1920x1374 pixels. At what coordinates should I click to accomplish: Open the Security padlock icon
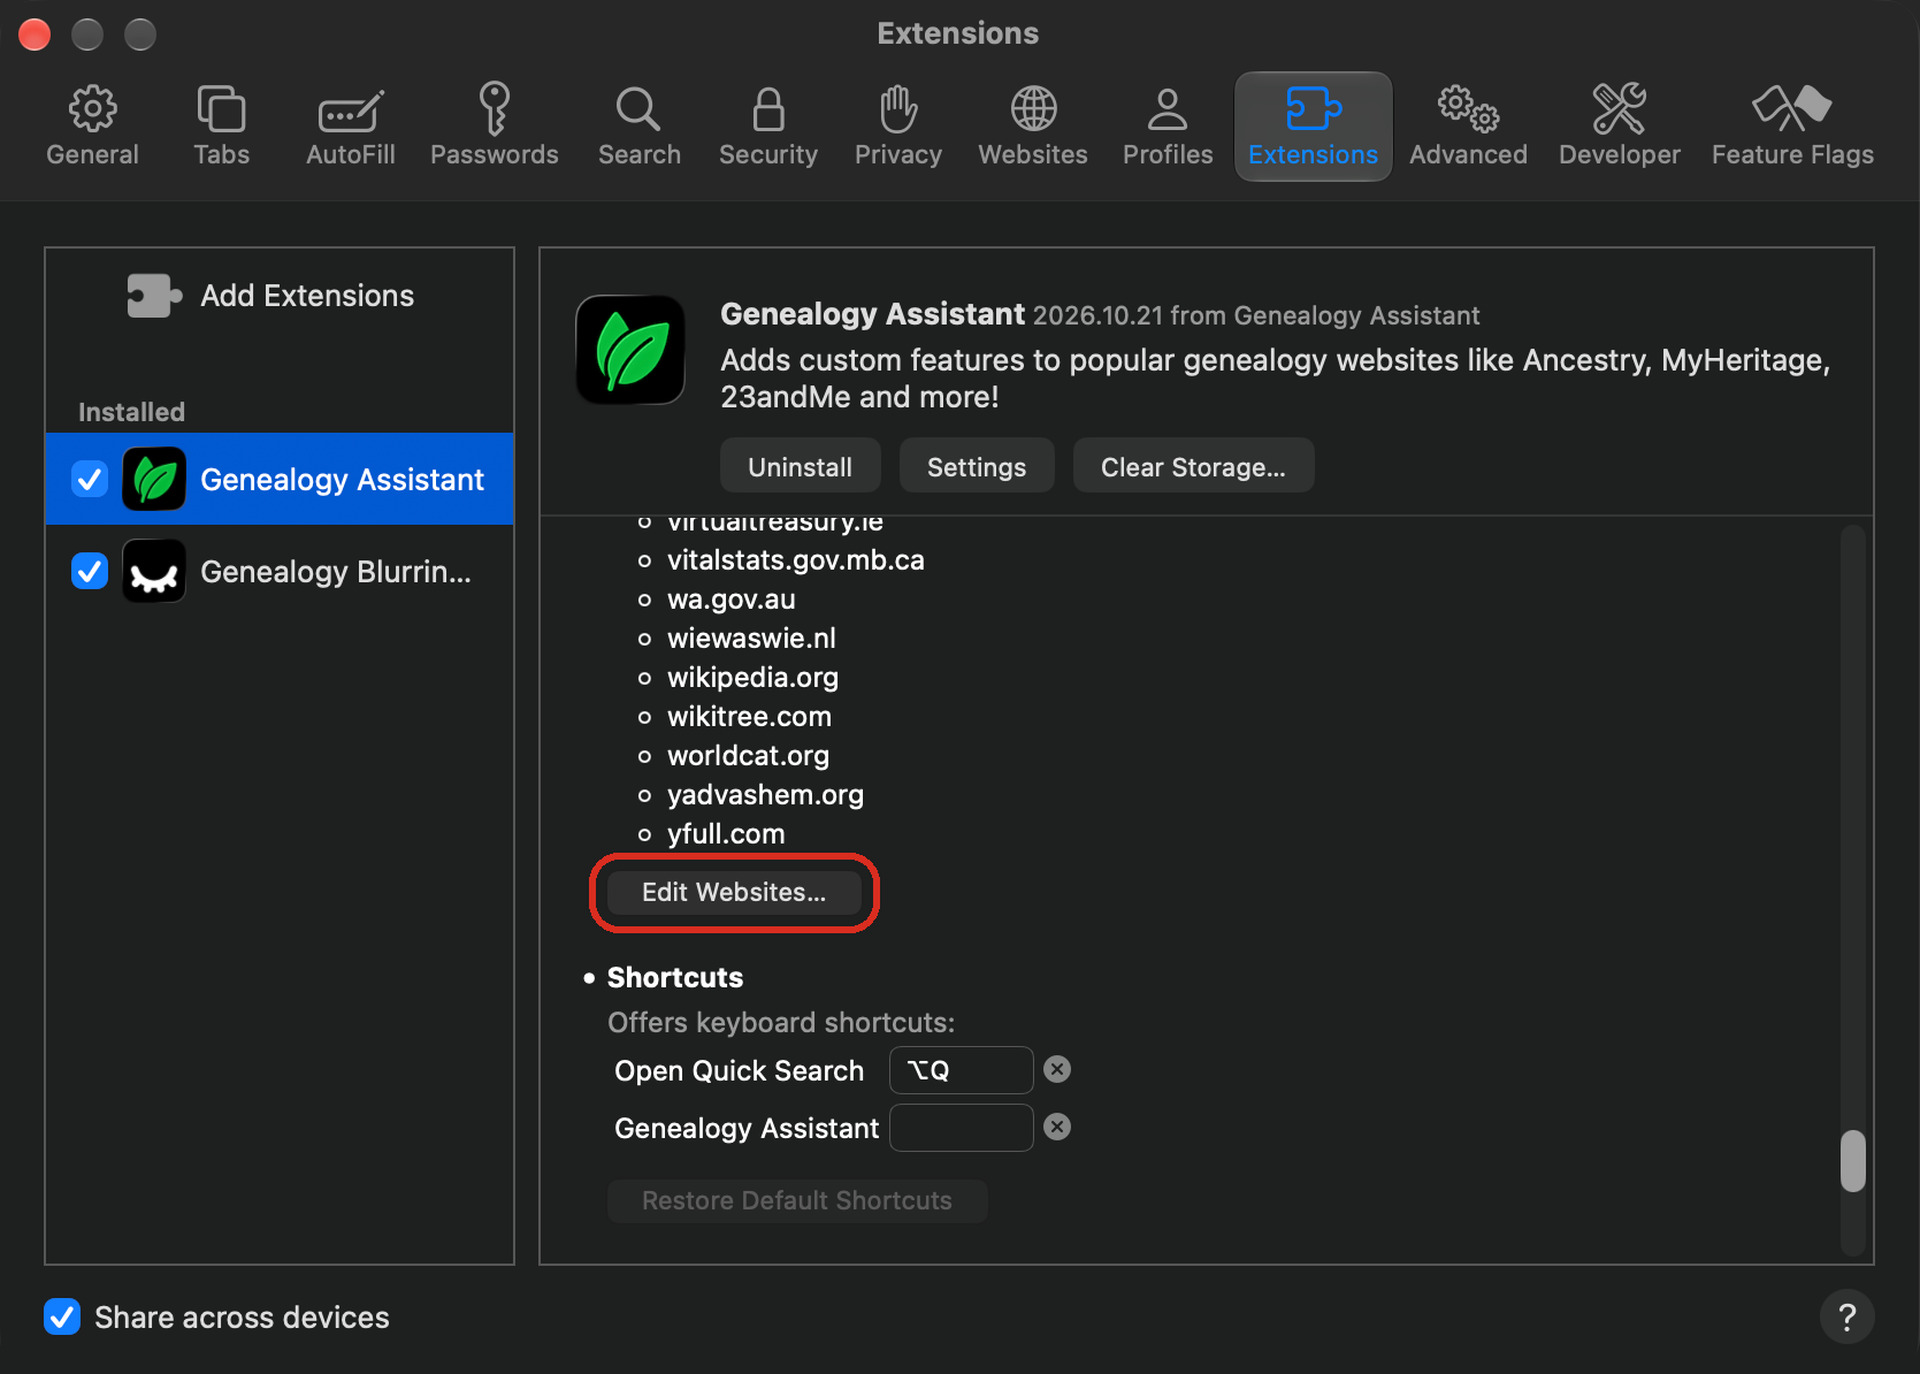point(768,108)
